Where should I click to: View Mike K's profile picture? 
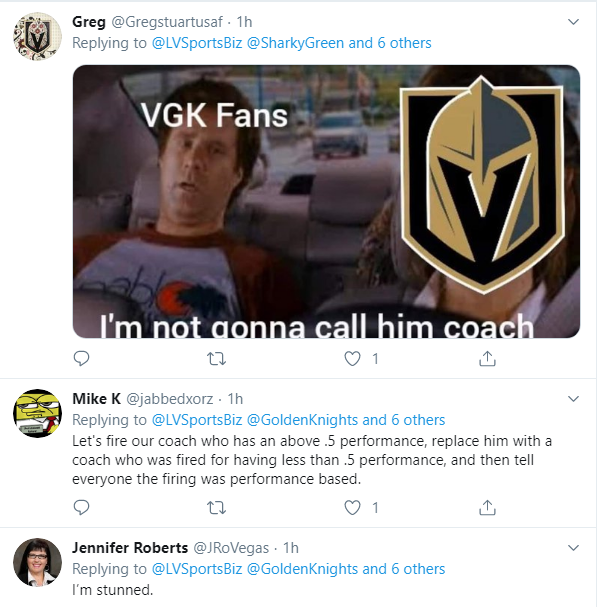[37, 413]
